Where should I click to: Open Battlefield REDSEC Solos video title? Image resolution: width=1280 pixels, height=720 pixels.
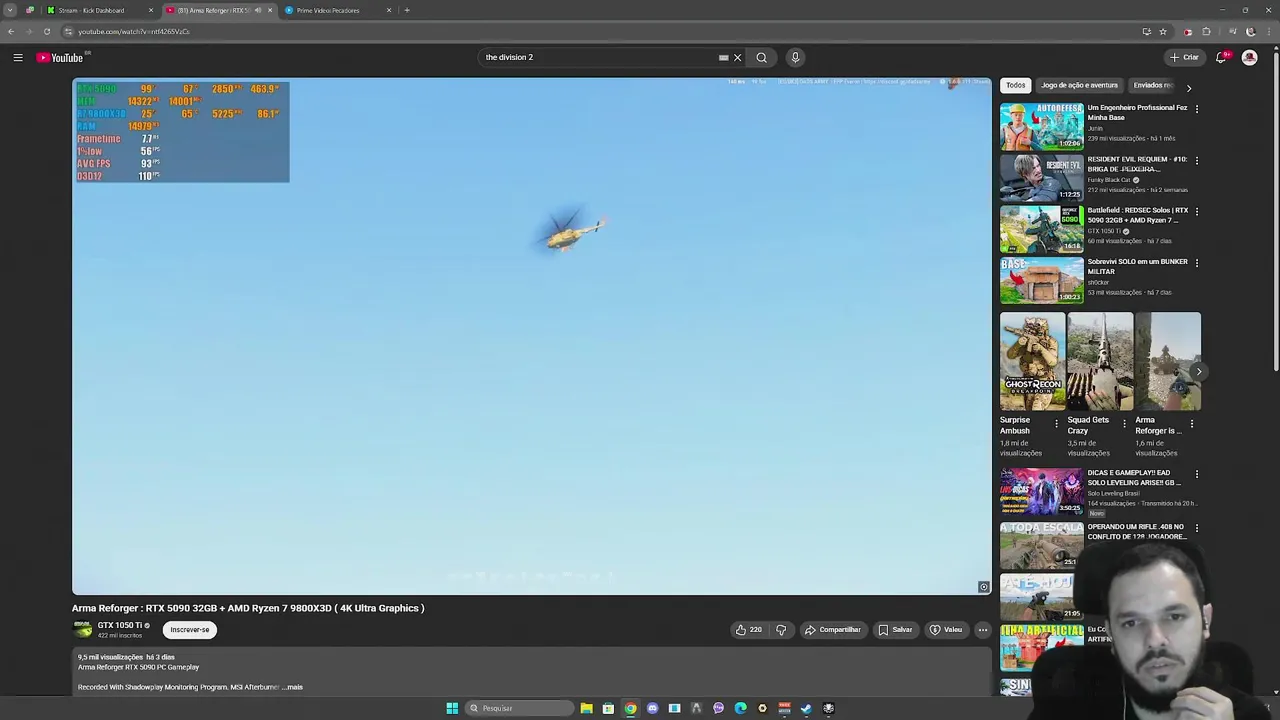[1138, 215]
